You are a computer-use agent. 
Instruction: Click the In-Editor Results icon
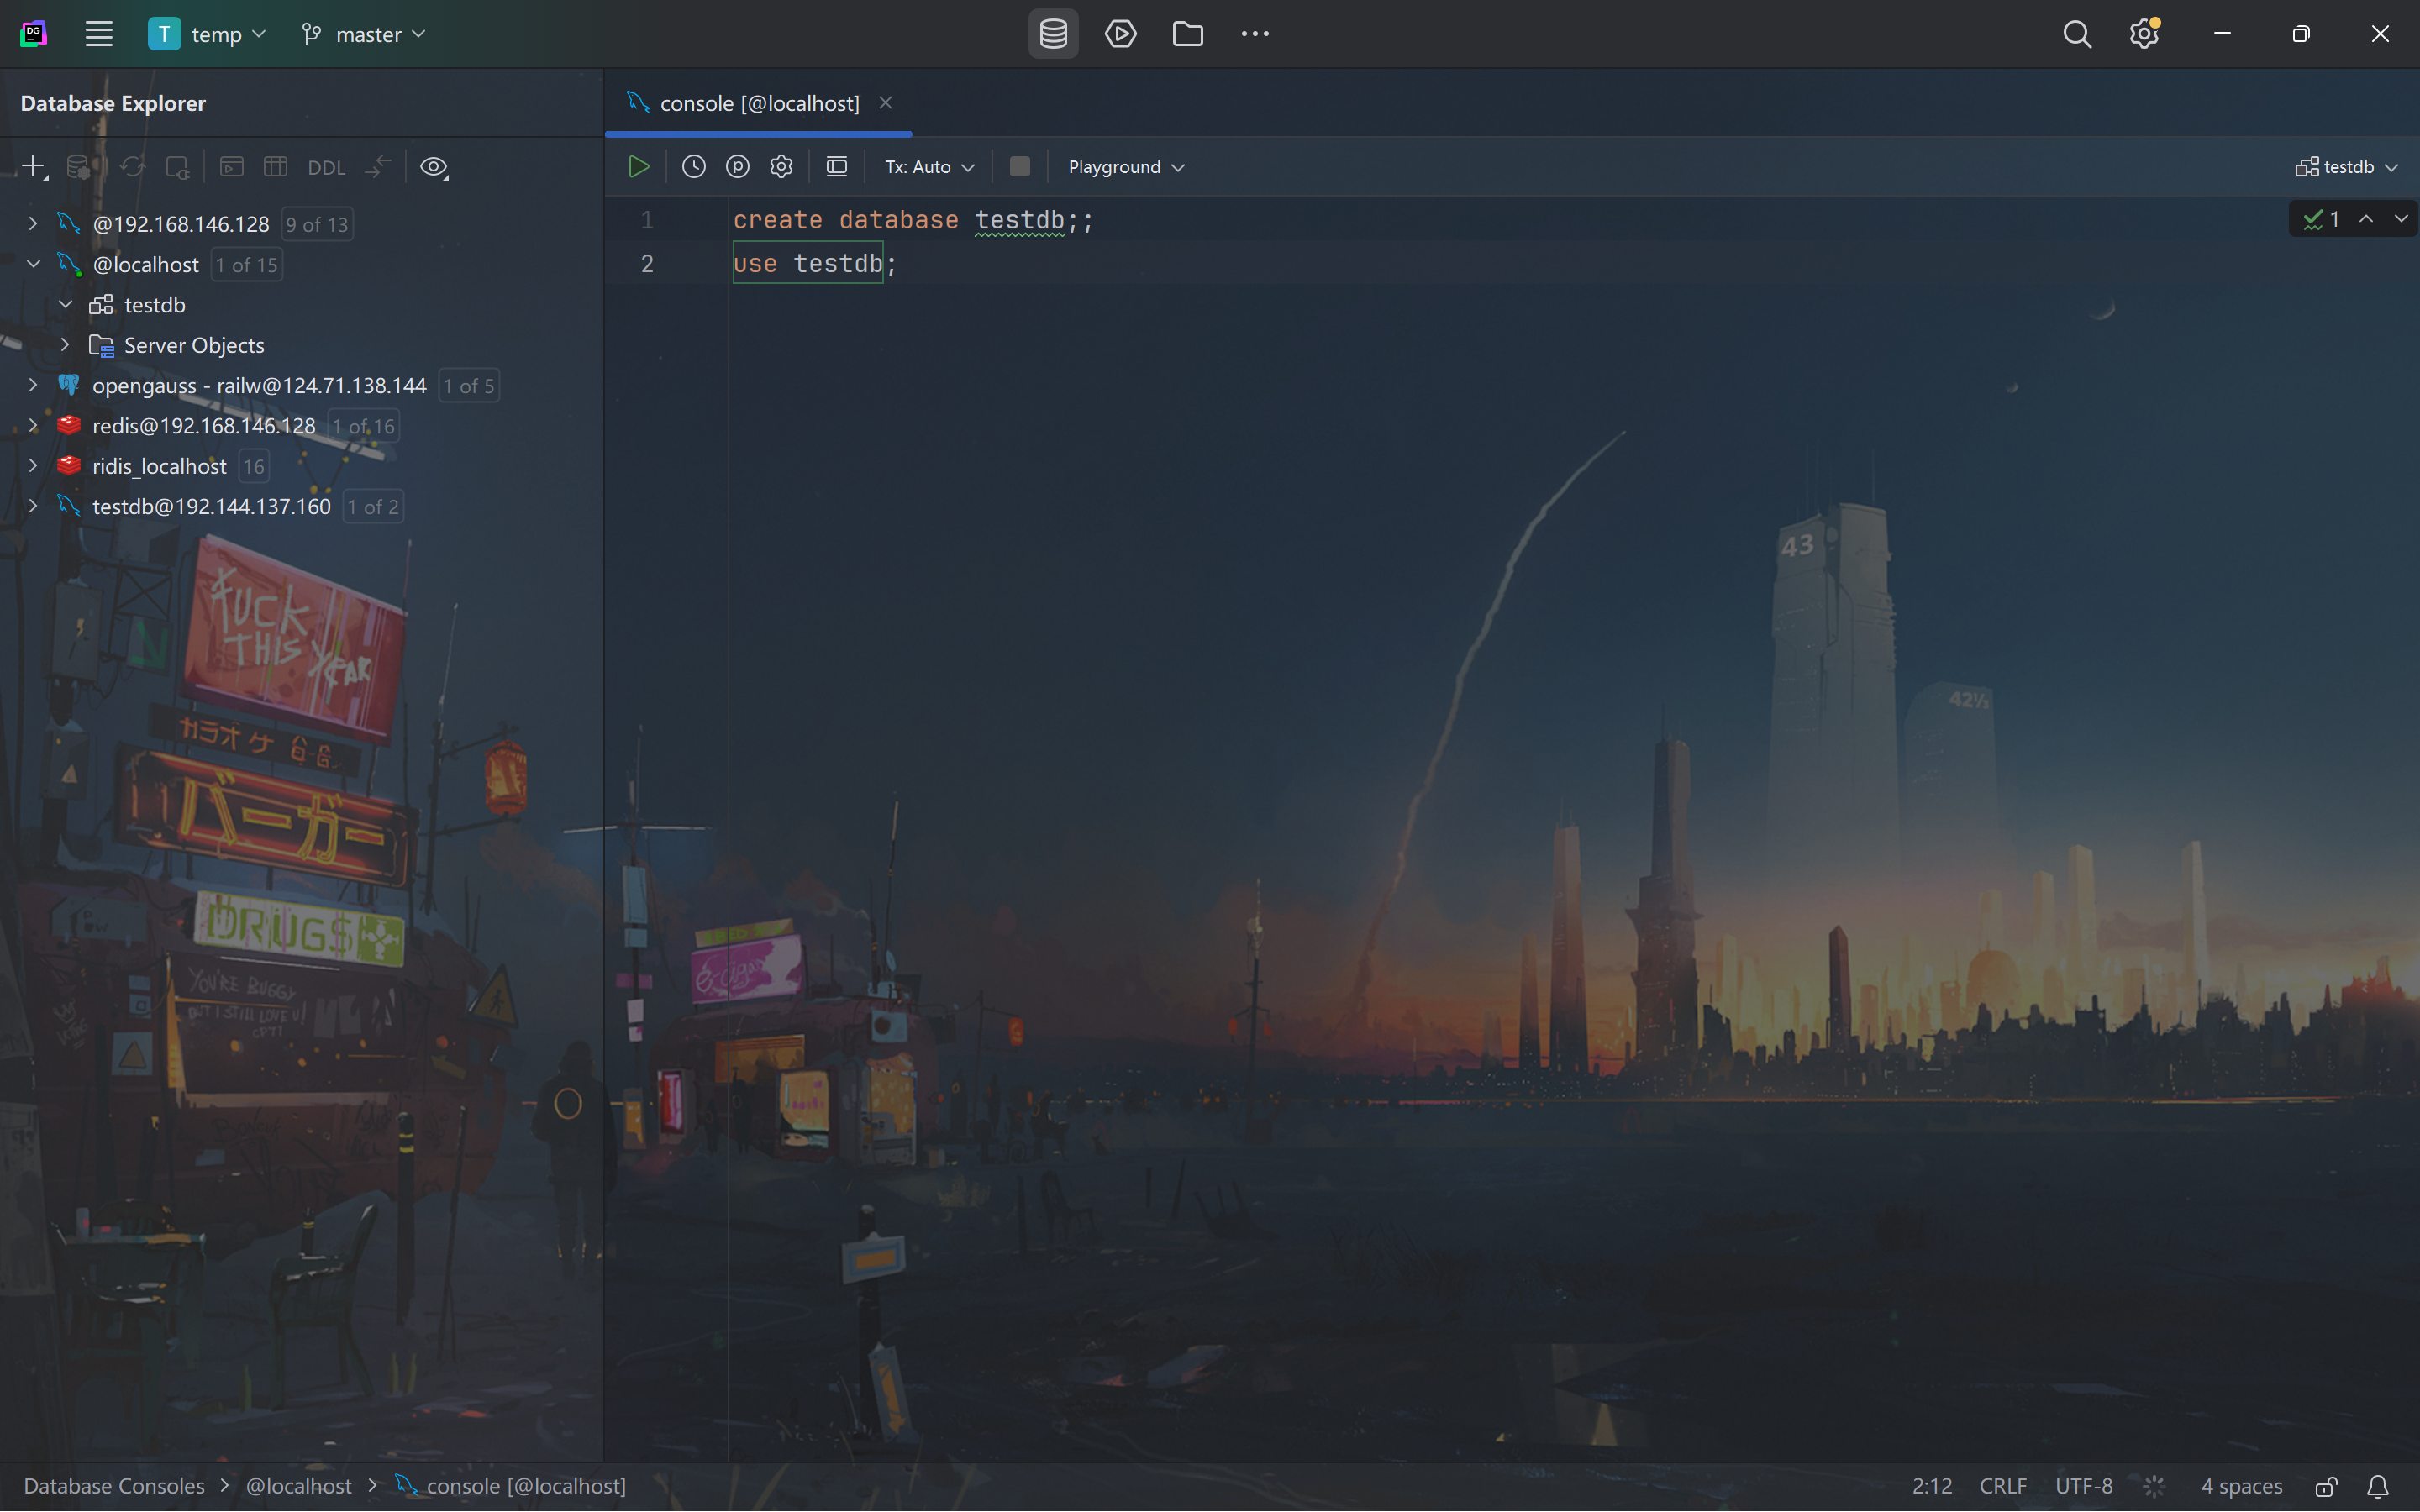(x=836, y=167)
